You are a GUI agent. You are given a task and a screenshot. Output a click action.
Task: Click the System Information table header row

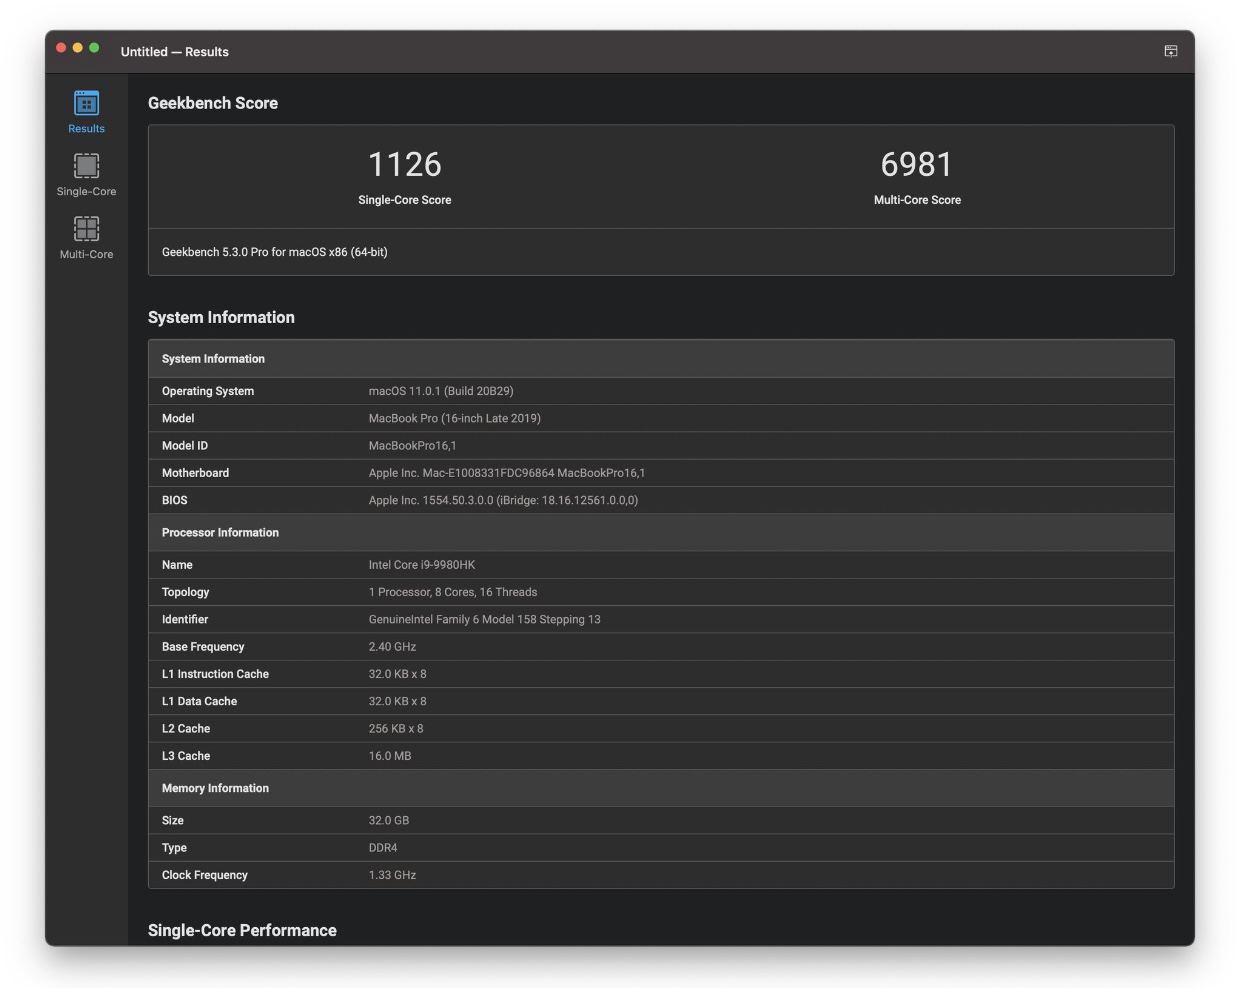(x=661, y=359)
